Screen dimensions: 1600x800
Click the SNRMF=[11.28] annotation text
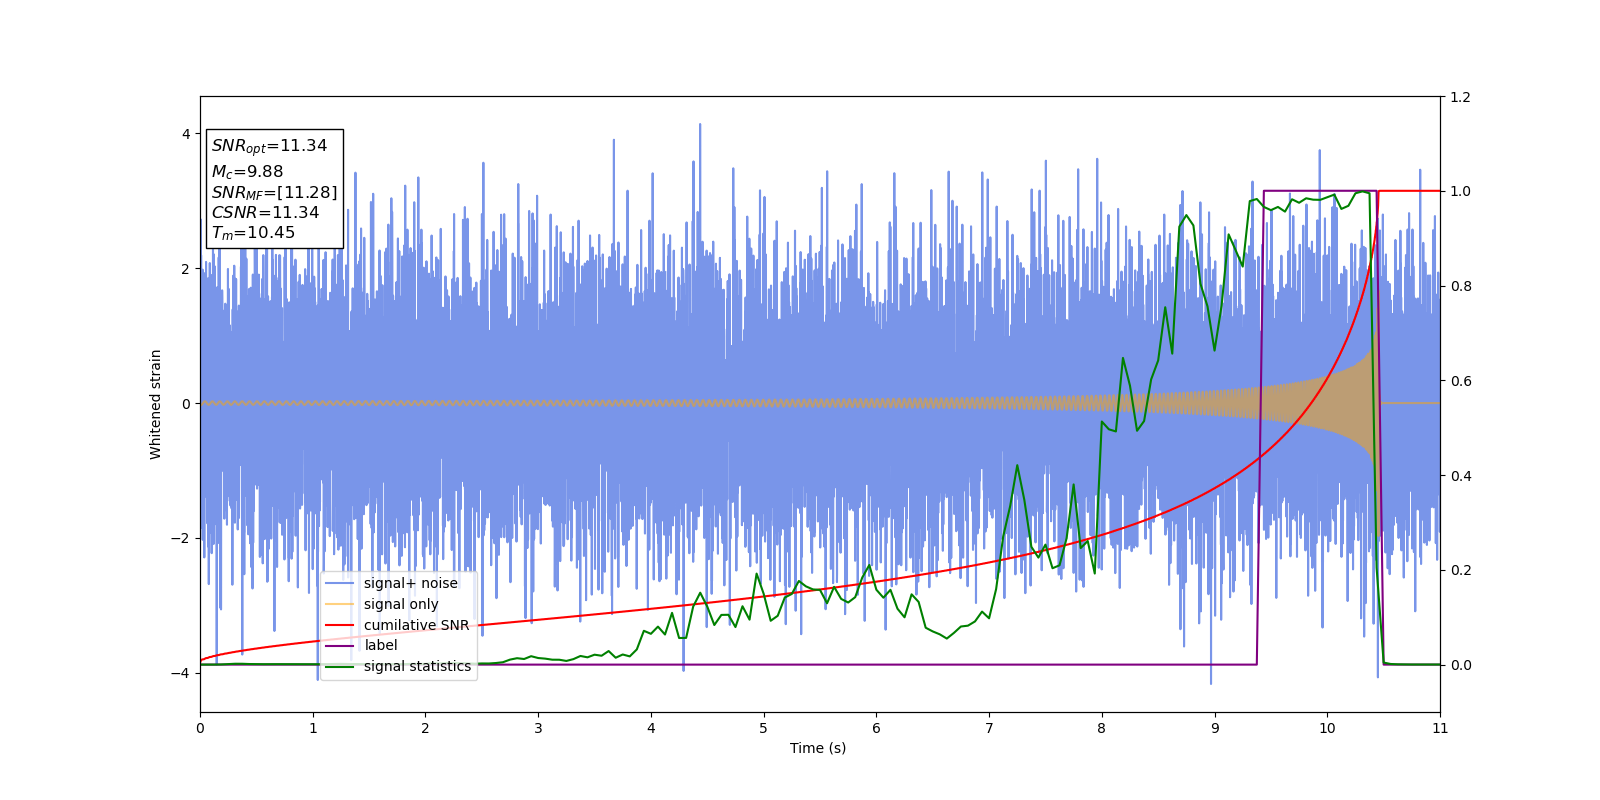pos(274,193)
